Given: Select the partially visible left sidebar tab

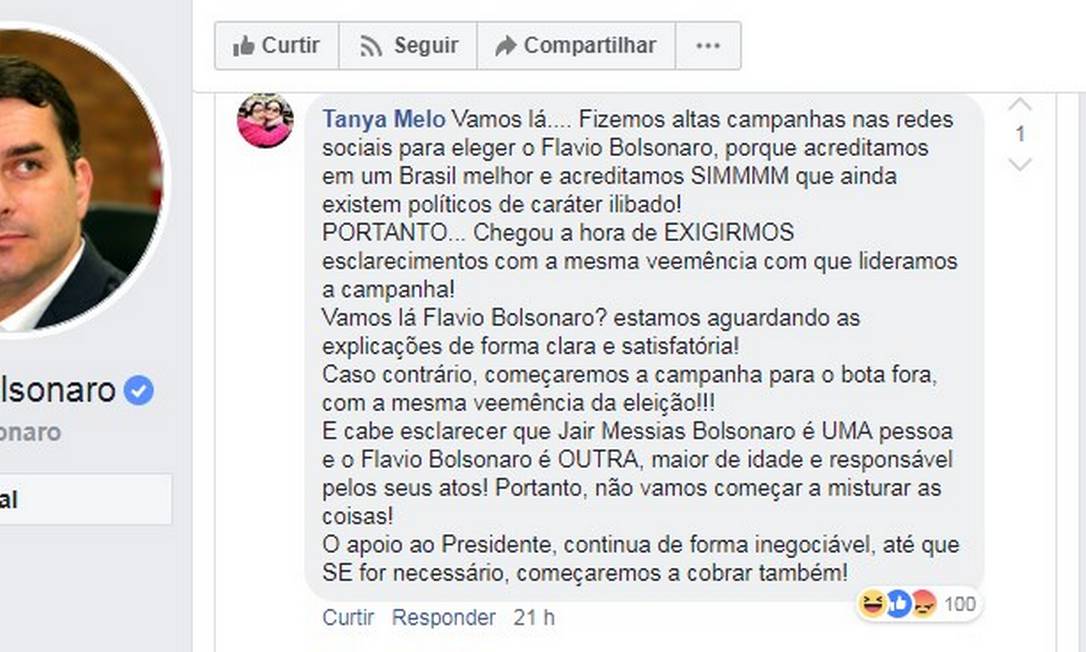Looking at the screenshot, I should (x=80, y=499).
